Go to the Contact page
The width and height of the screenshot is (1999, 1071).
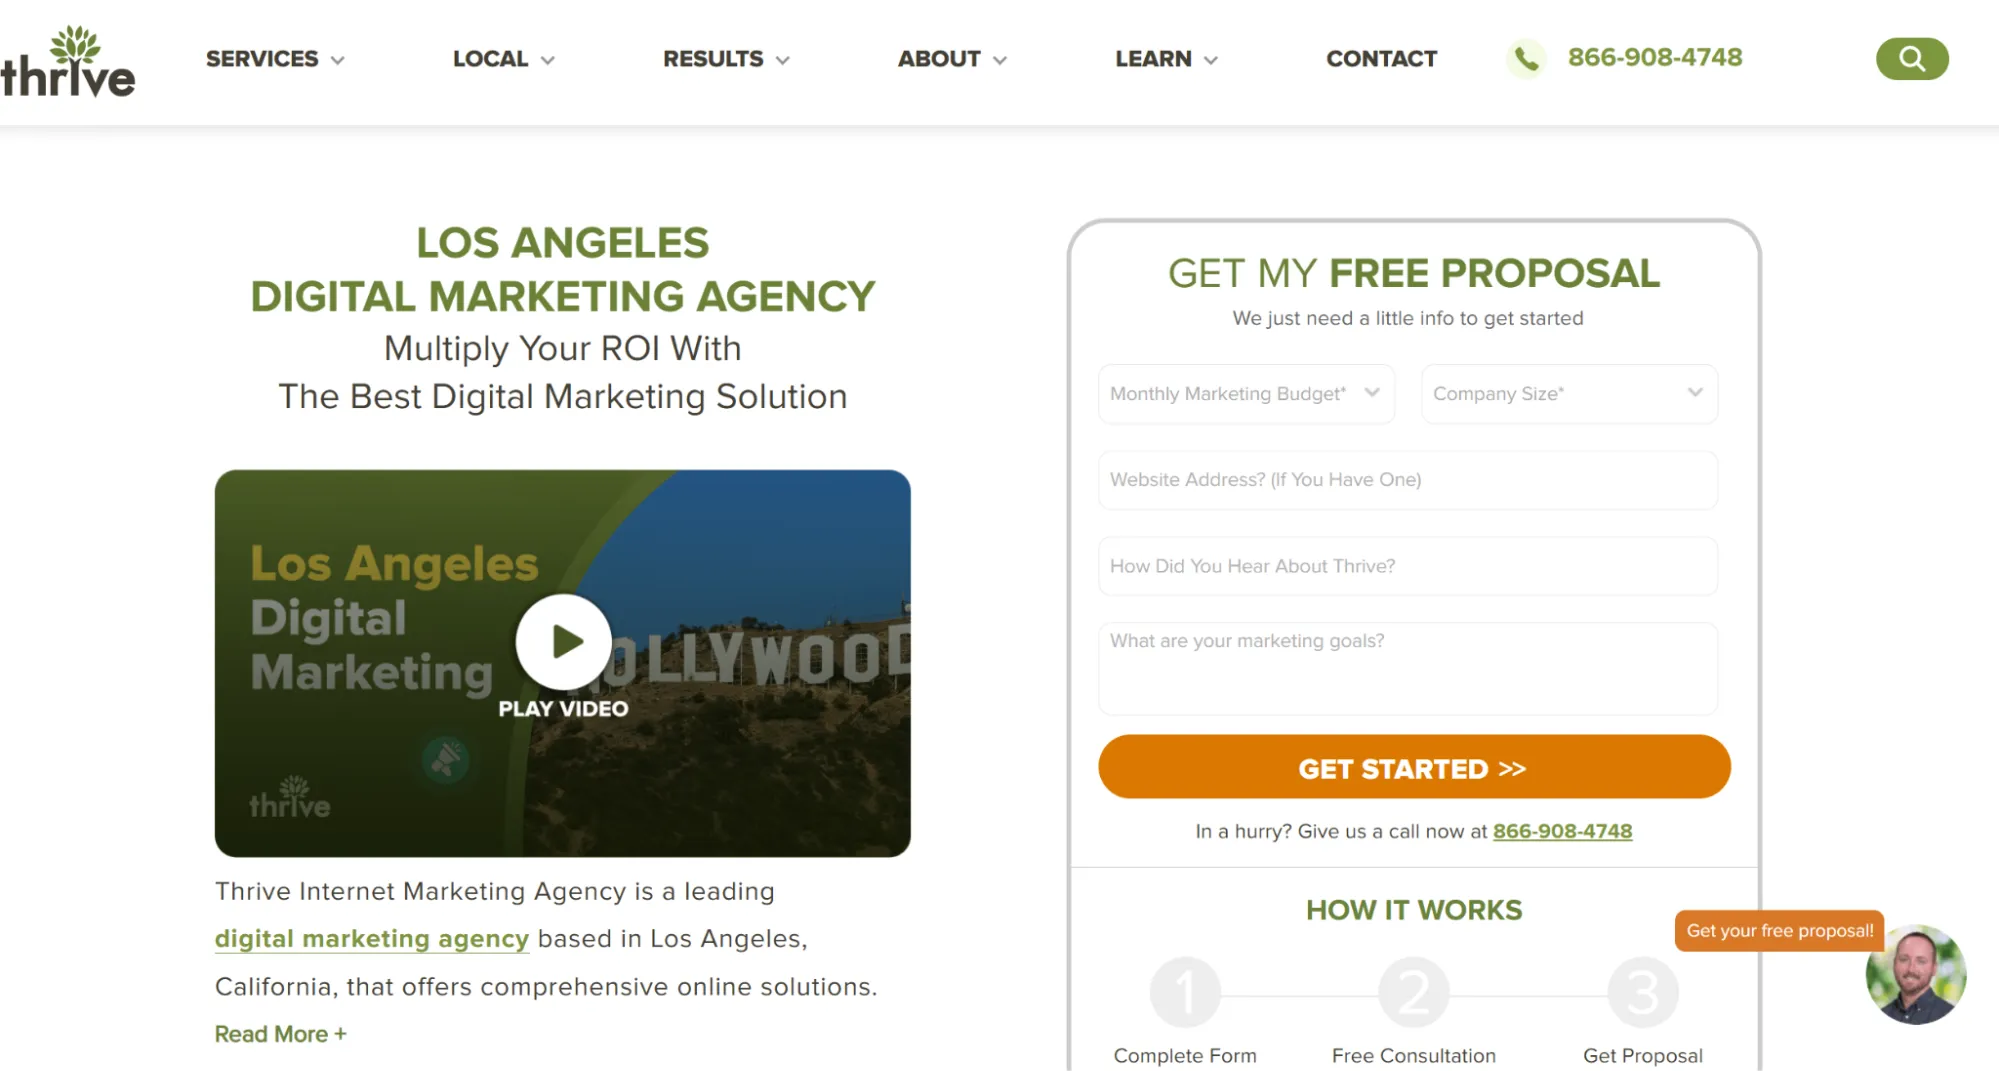[x=1381, y=59]
